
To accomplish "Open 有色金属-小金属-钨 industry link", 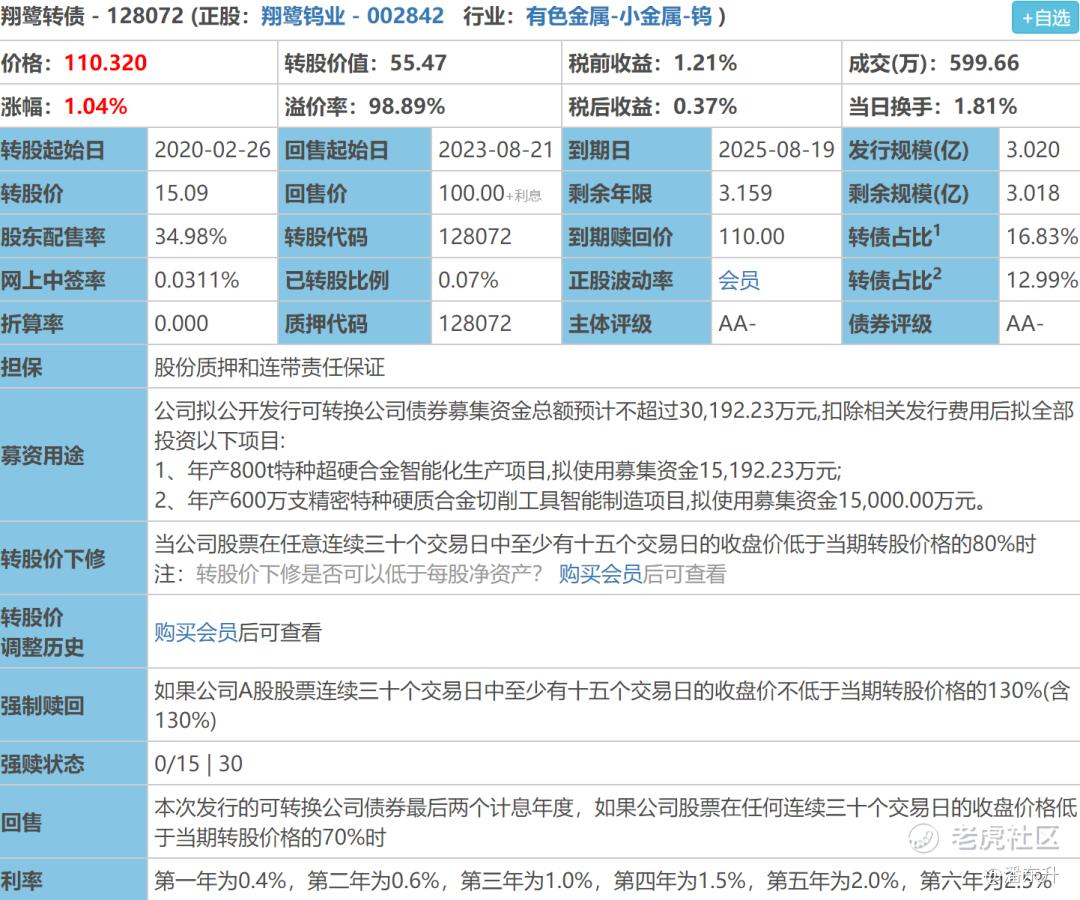I will 619,16.
